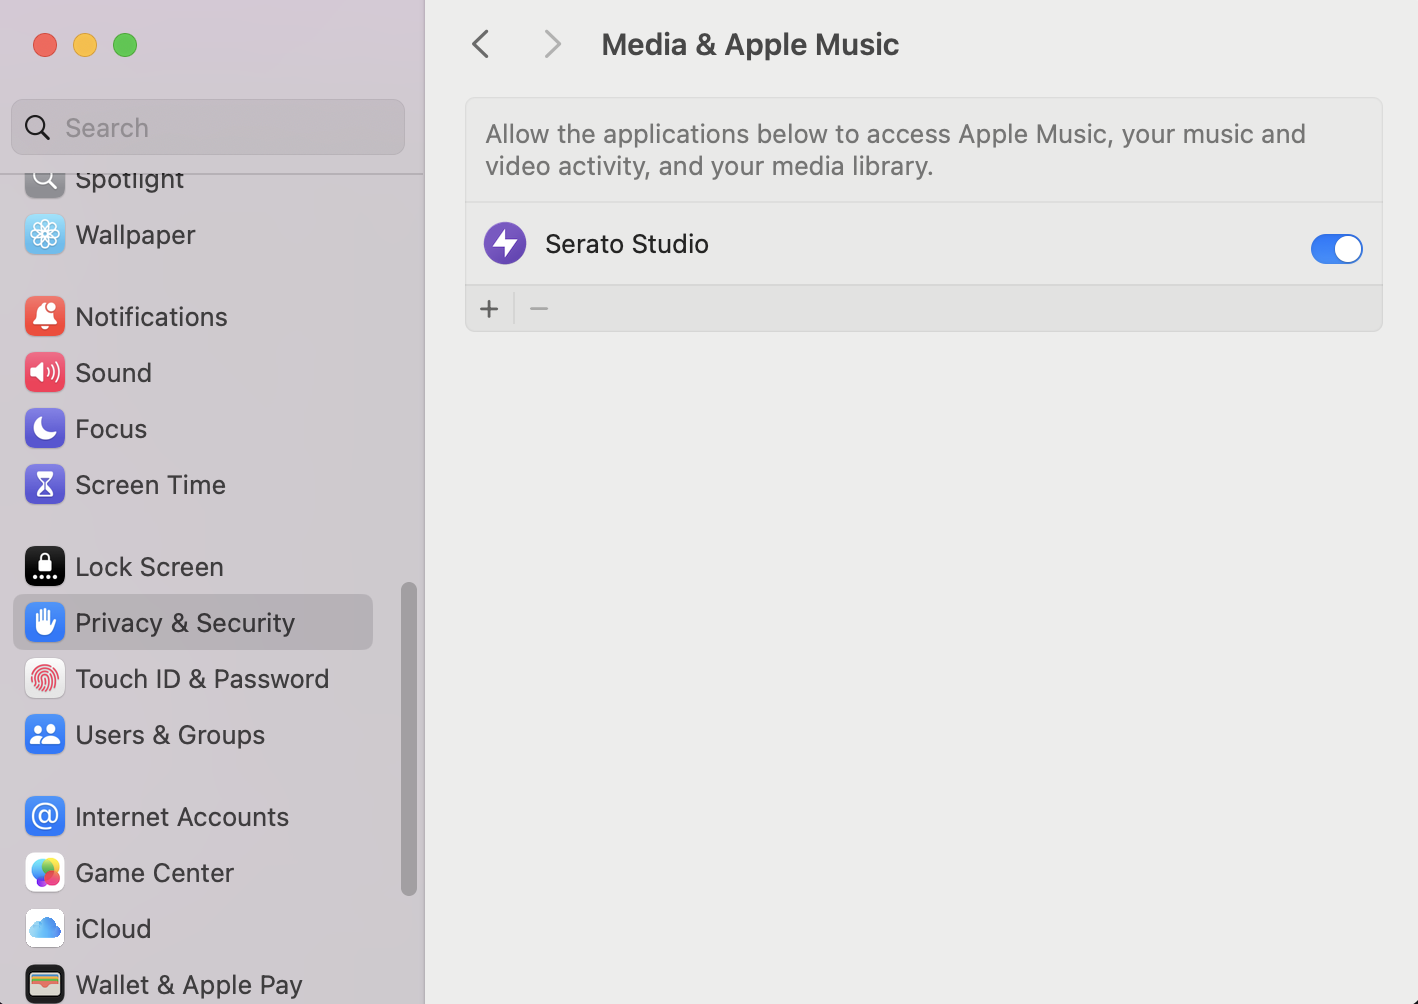
Task: Click the sidebar vertical scrollbar
Action: [x=408, y=738]
